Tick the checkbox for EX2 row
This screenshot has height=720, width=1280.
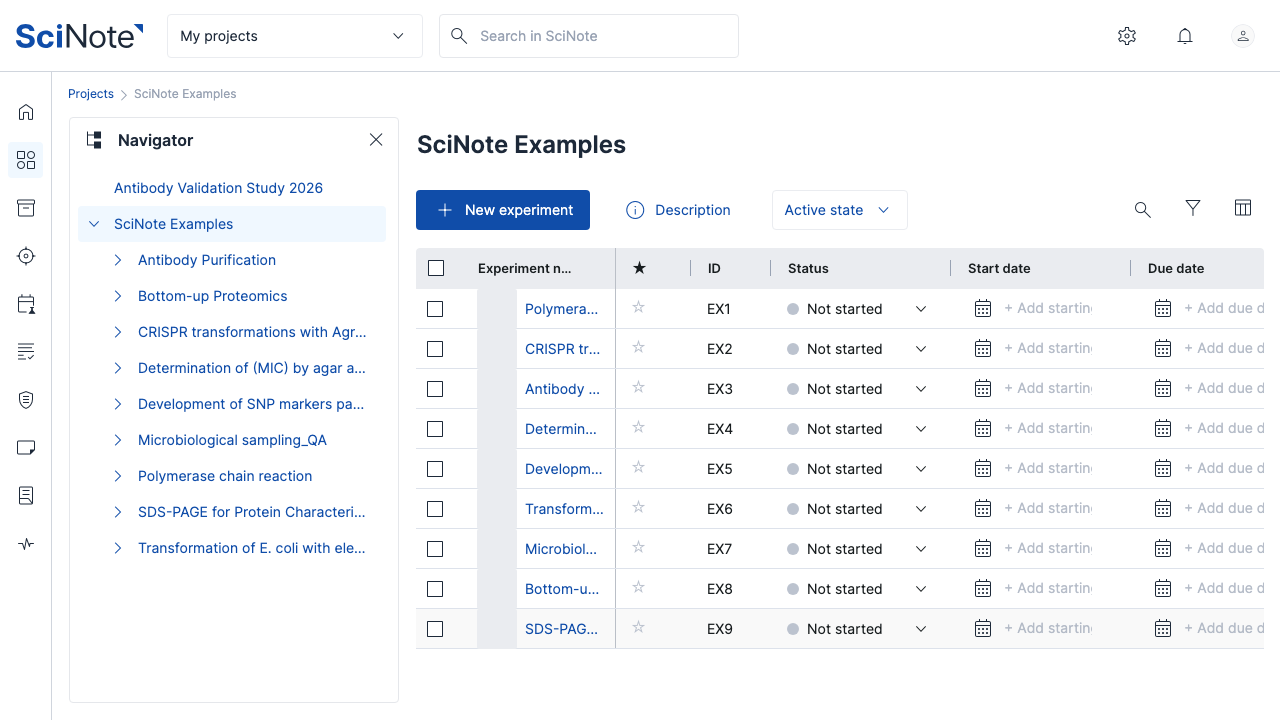(435, 349)
